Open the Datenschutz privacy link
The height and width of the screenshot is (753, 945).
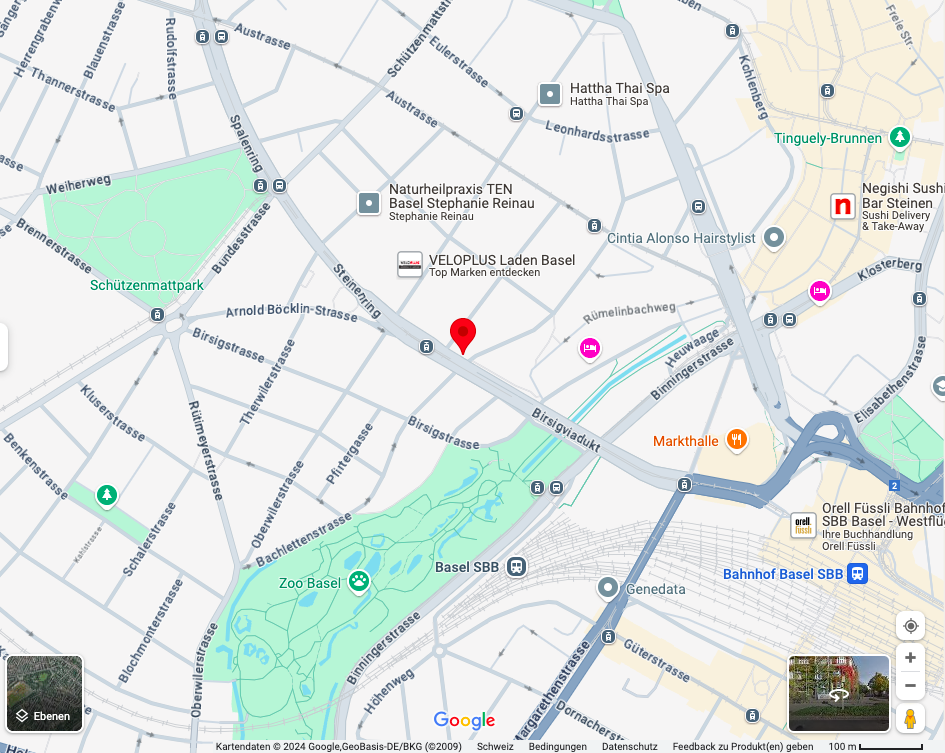click(x=629, y=746)
